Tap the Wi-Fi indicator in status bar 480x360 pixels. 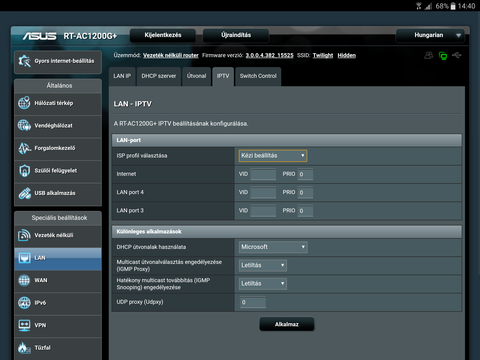coord(419,6)
